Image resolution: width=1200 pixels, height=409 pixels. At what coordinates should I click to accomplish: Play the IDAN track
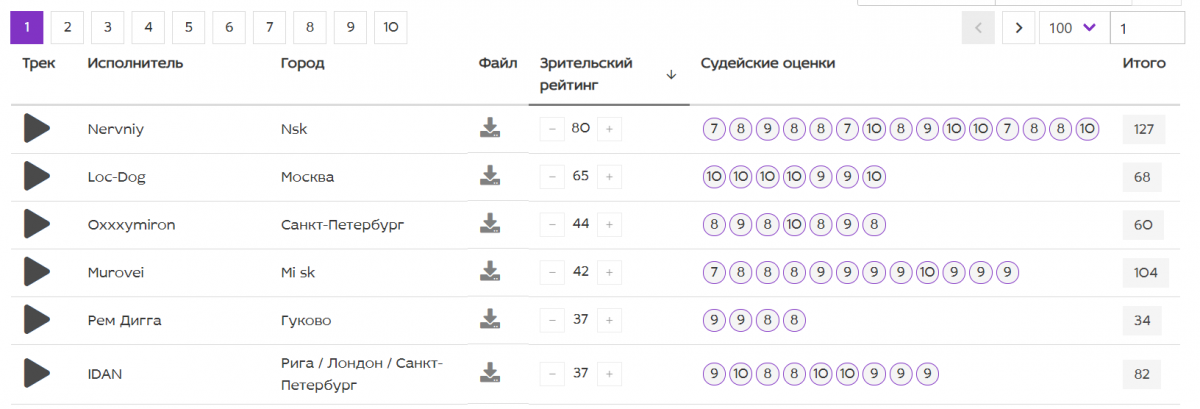(x=37, y=373)
